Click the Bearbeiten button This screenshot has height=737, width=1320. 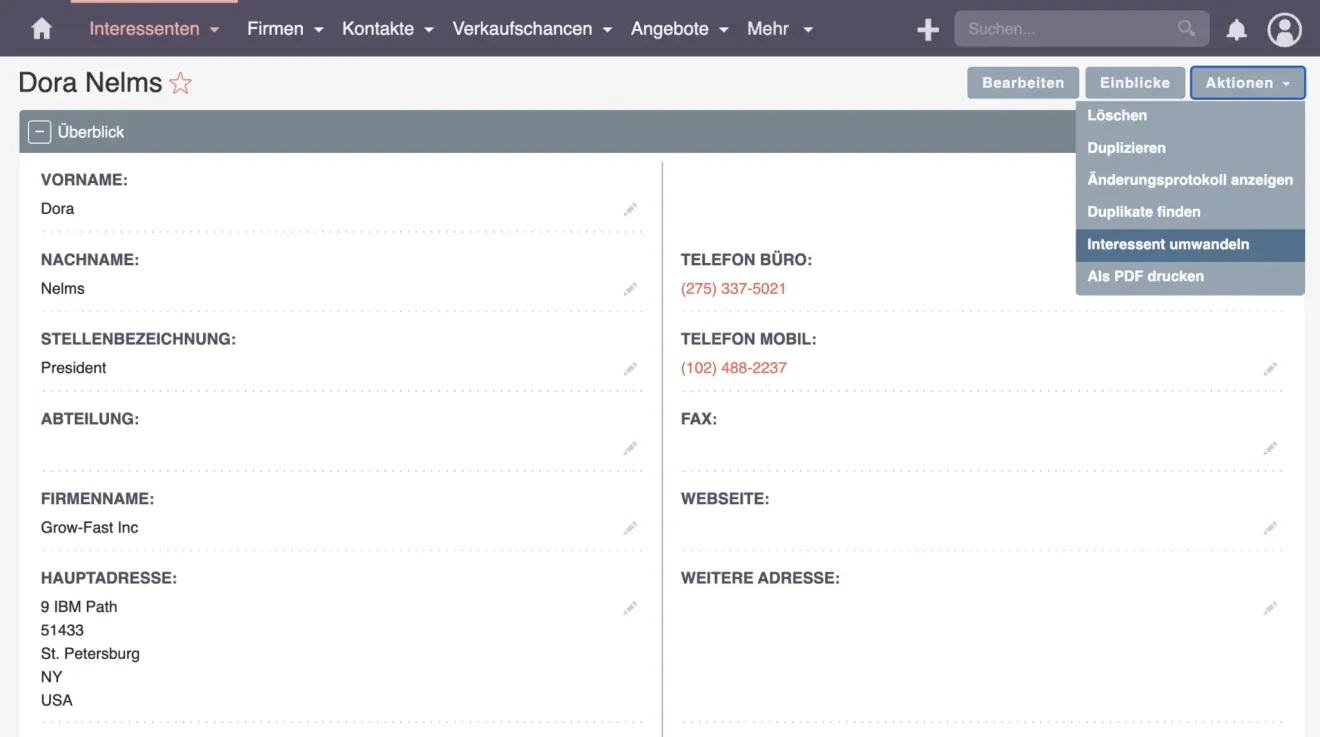tap(1022, 83)
